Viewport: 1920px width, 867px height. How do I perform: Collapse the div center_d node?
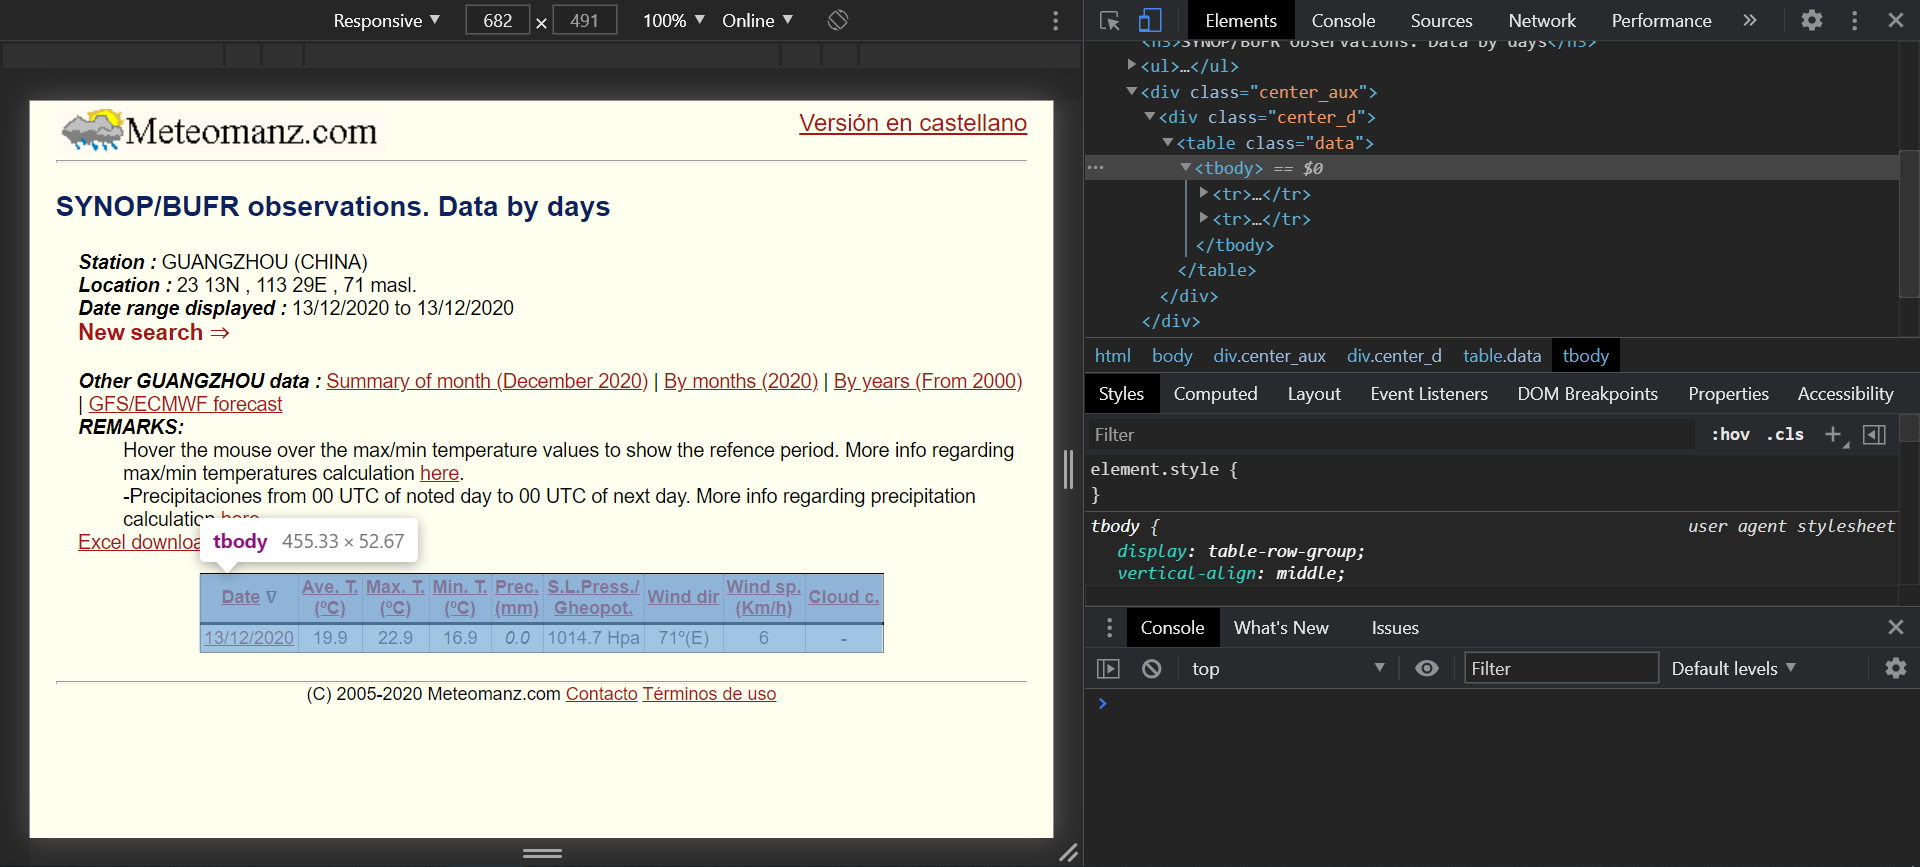[x=1150, y=117]
